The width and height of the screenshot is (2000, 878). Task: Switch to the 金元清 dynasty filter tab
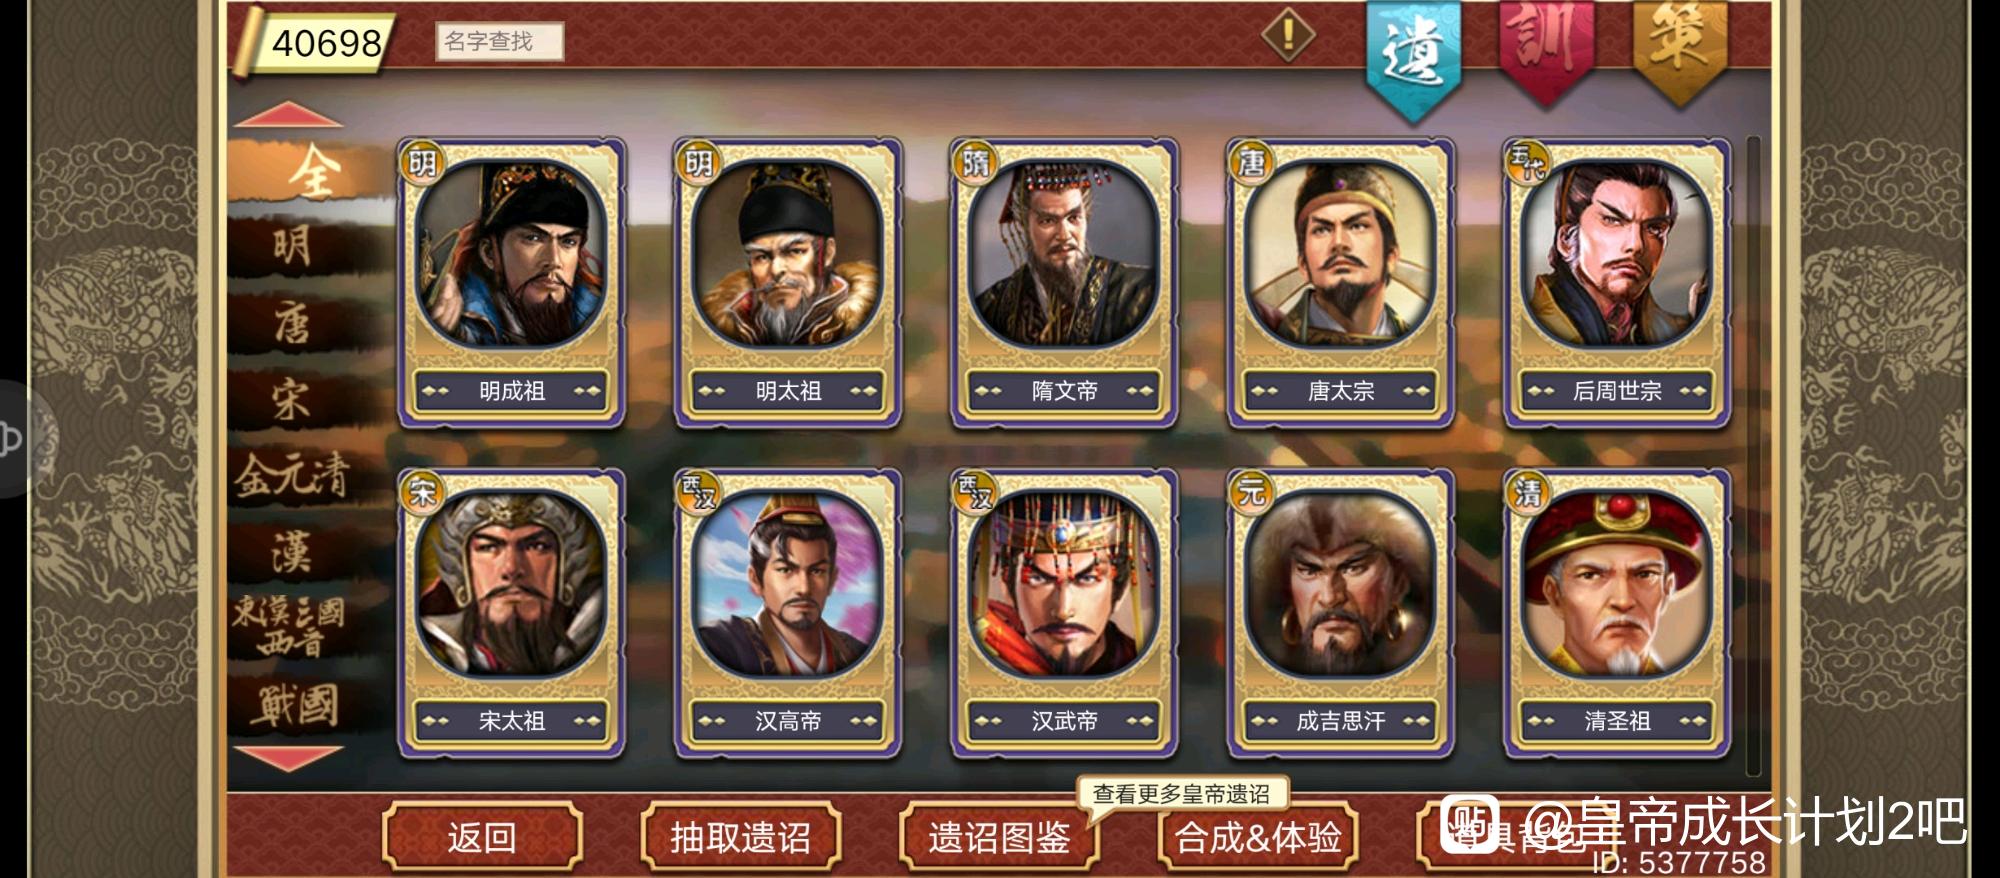[291, 474]
